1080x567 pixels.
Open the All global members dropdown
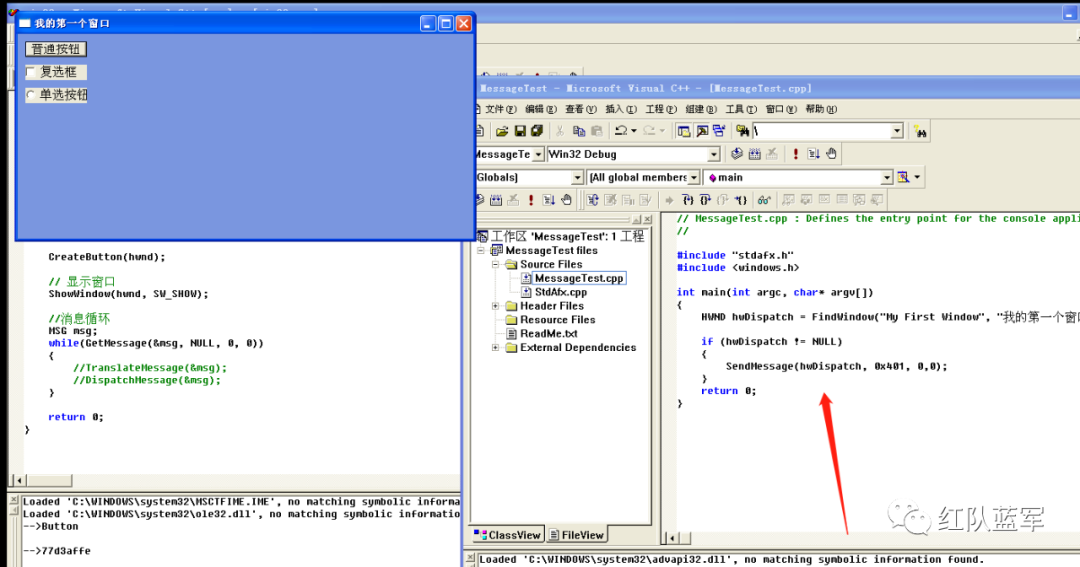(x=694, y=178)
